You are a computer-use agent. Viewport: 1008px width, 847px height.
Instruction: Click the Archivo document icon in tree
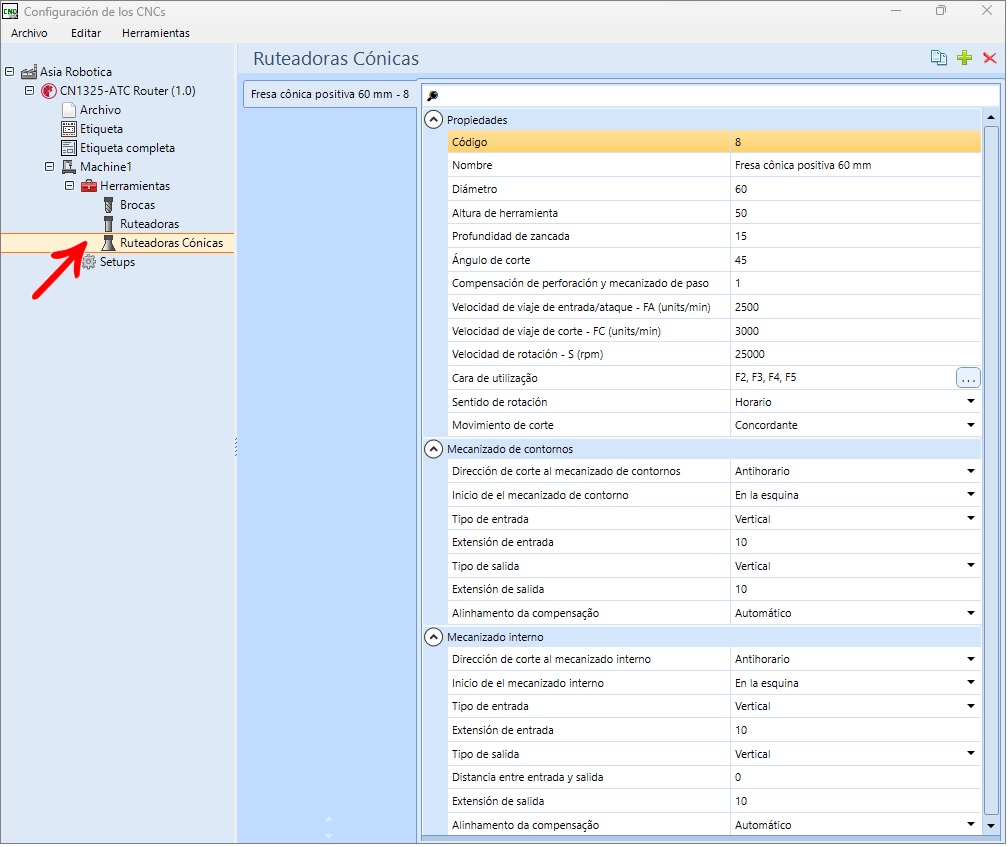[69, 110]
